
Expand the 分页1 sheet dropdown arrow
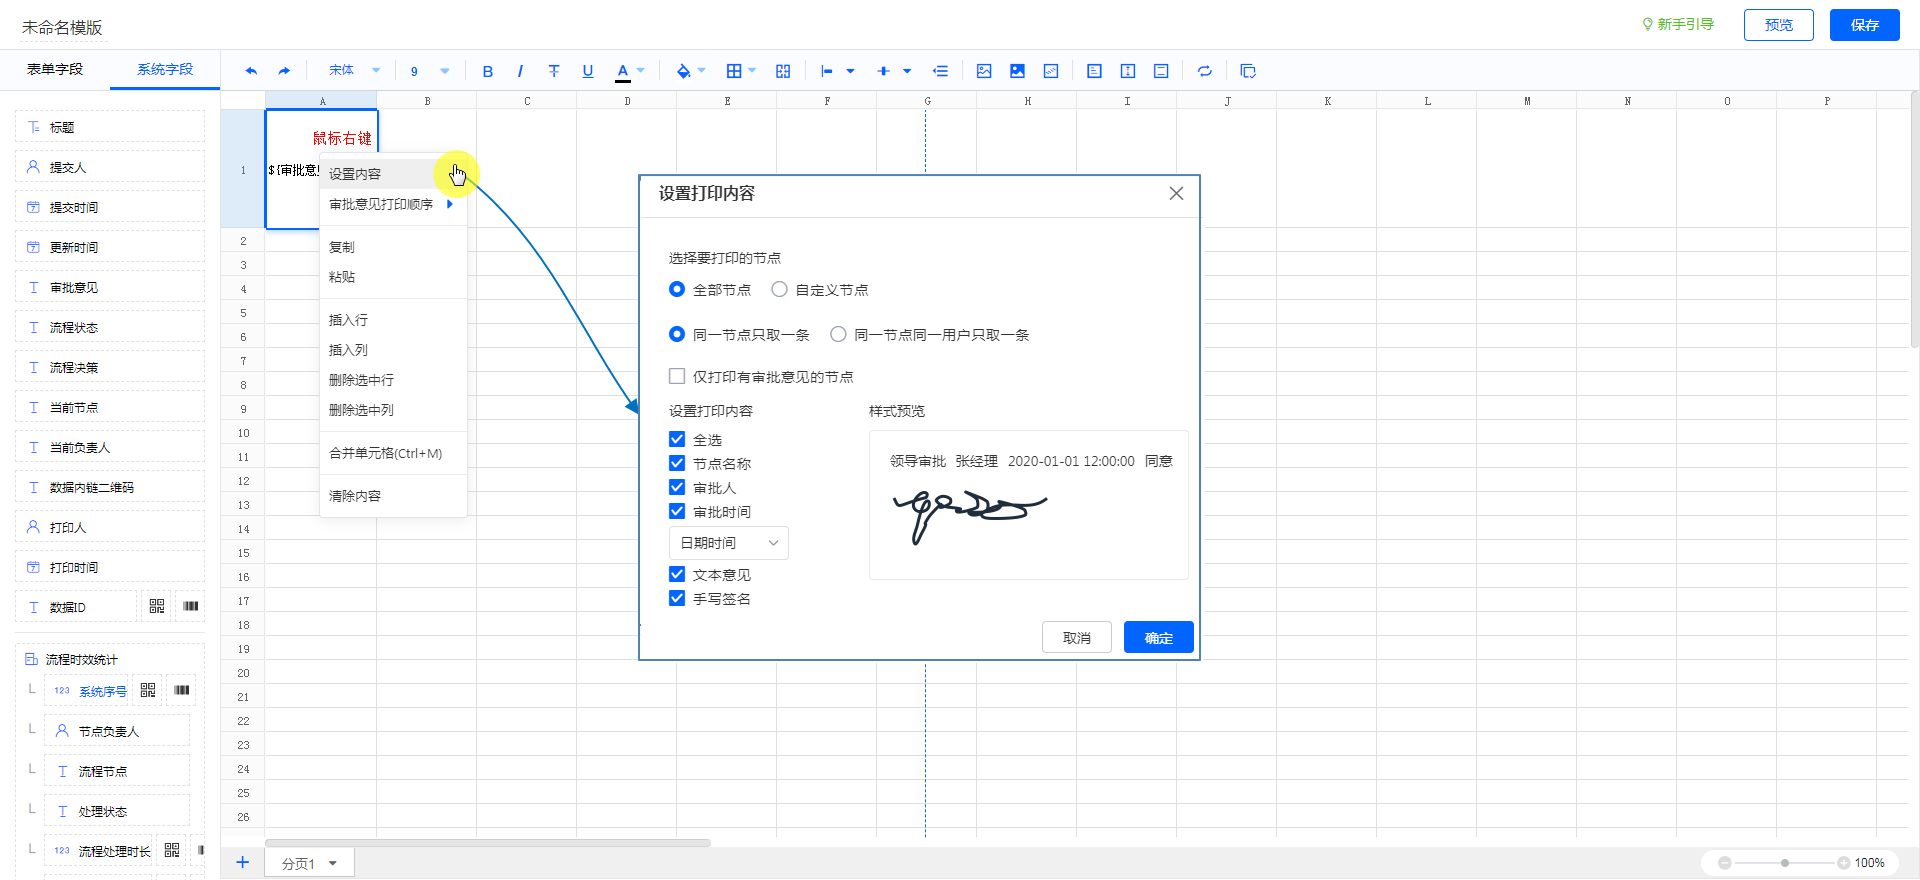[x=333, y=864]
